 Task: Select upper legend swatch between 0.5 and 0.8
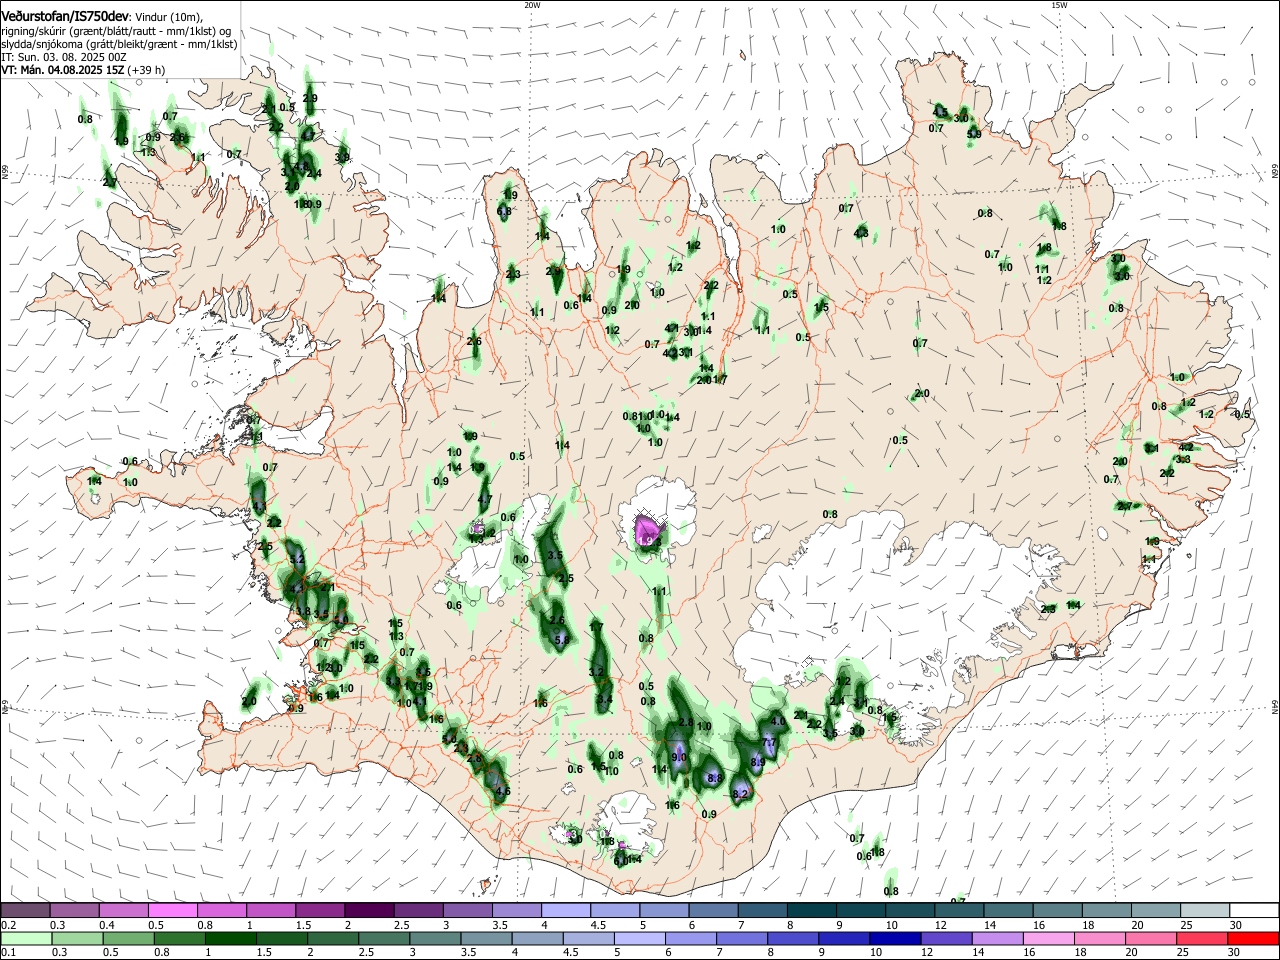173,911
